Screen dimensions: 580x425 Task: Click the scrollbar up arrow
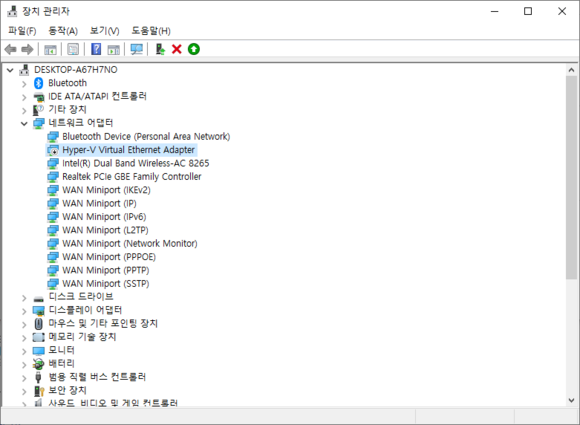click(x=571, y=70)
